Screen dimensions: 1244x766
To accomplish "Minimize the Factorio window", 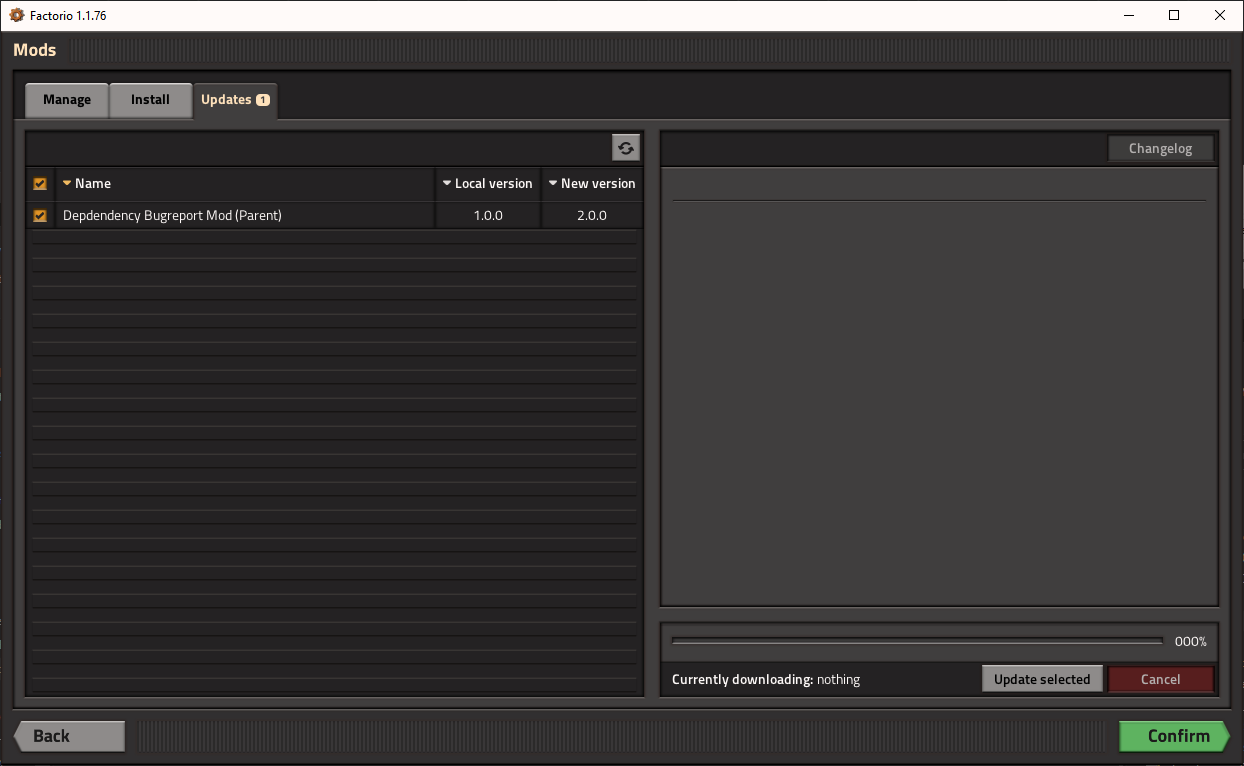I will 1129,15.
